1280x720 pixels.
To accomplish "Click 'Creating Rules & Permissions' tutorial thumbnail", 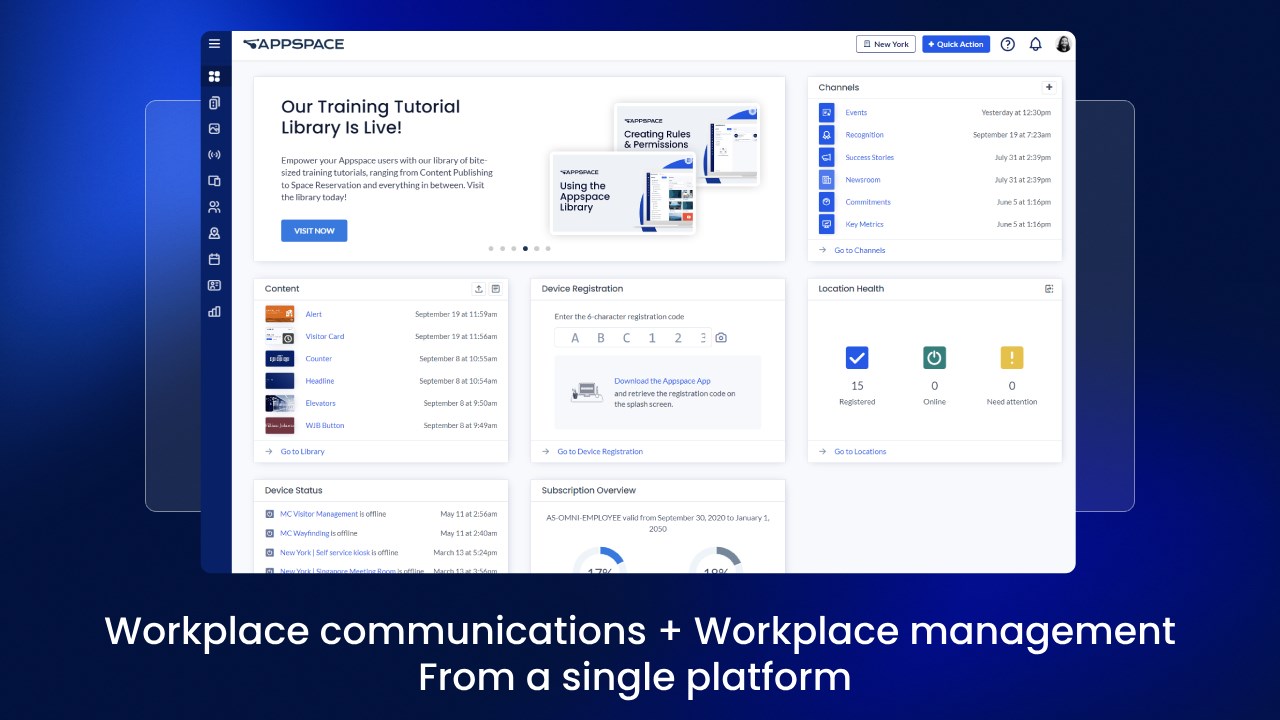I will pos(688,143).
